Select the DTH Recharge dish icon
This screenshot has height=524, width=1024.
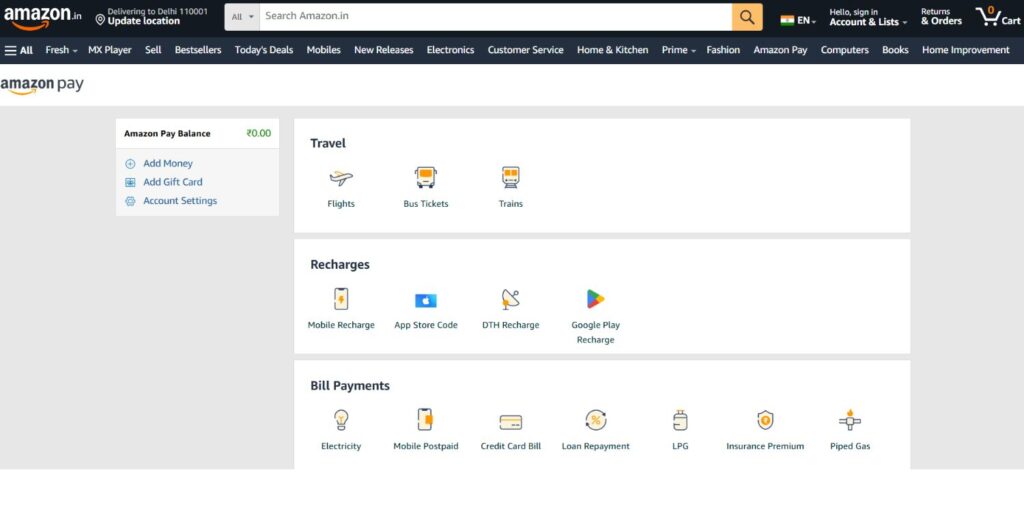511,299
